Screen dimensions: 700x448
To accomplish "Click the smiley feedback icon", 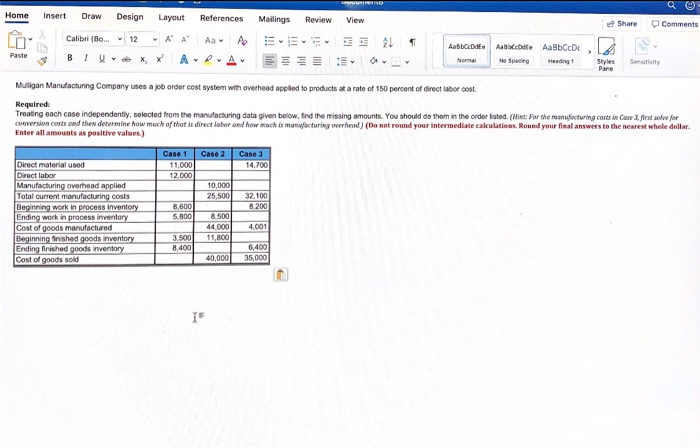I will coord(690,5).
